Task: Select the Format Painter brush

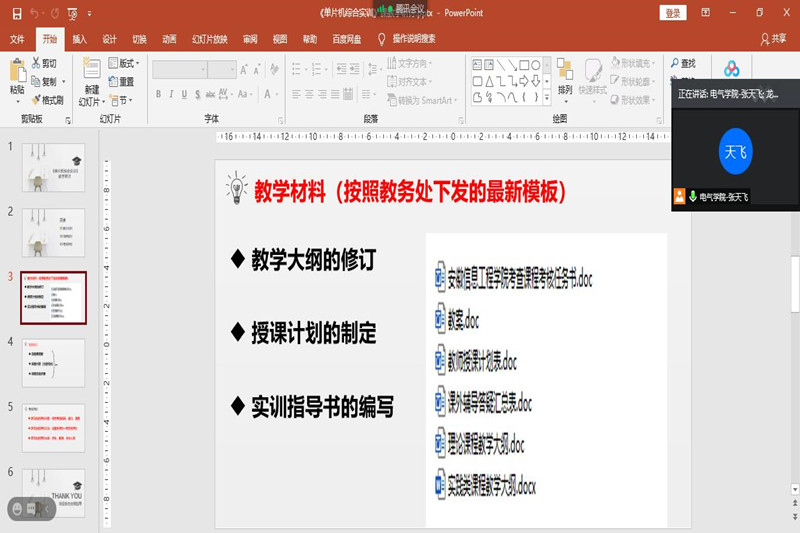Action: (47, 100)
